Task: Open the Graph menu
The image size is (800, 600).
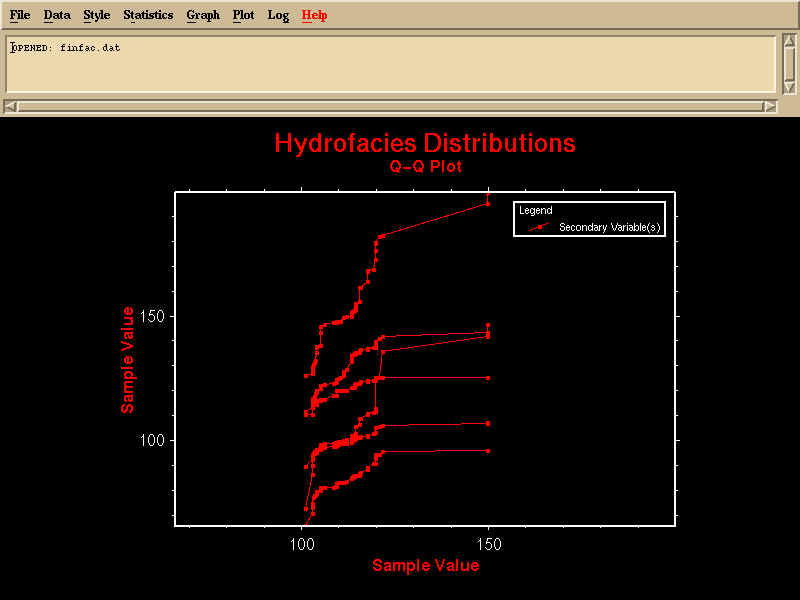Action: click(203, 16)
